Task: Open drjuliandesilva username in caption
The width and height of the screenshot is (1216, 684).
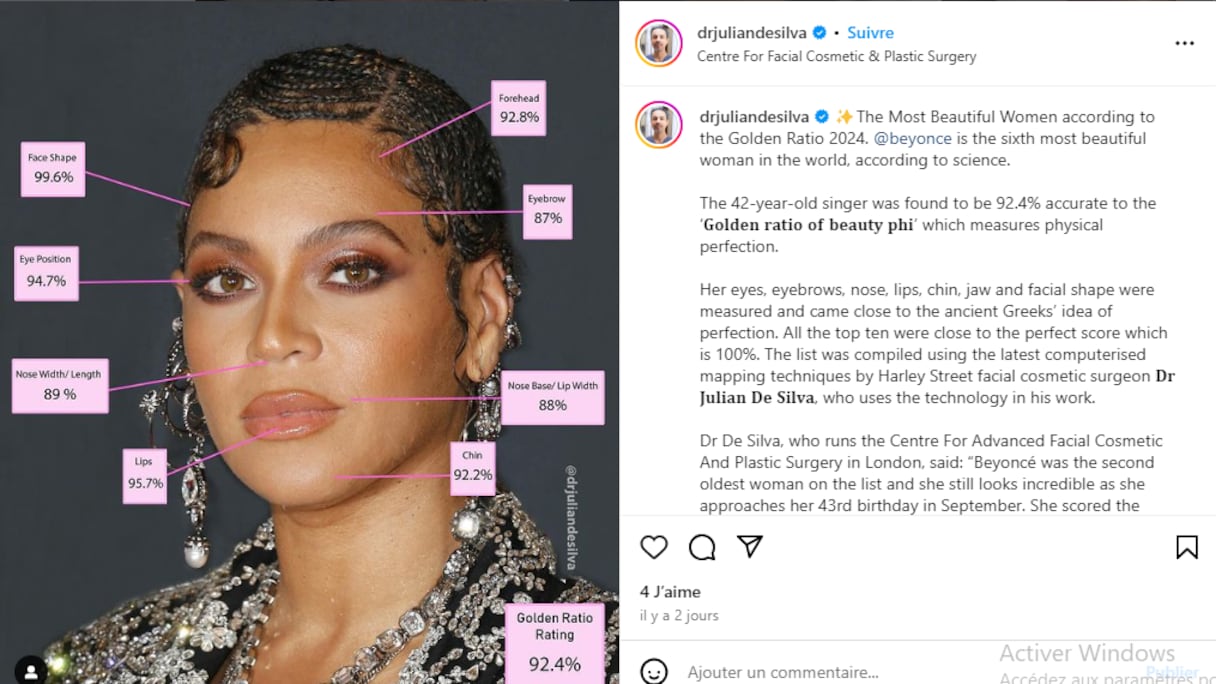Action: (754, 117)
